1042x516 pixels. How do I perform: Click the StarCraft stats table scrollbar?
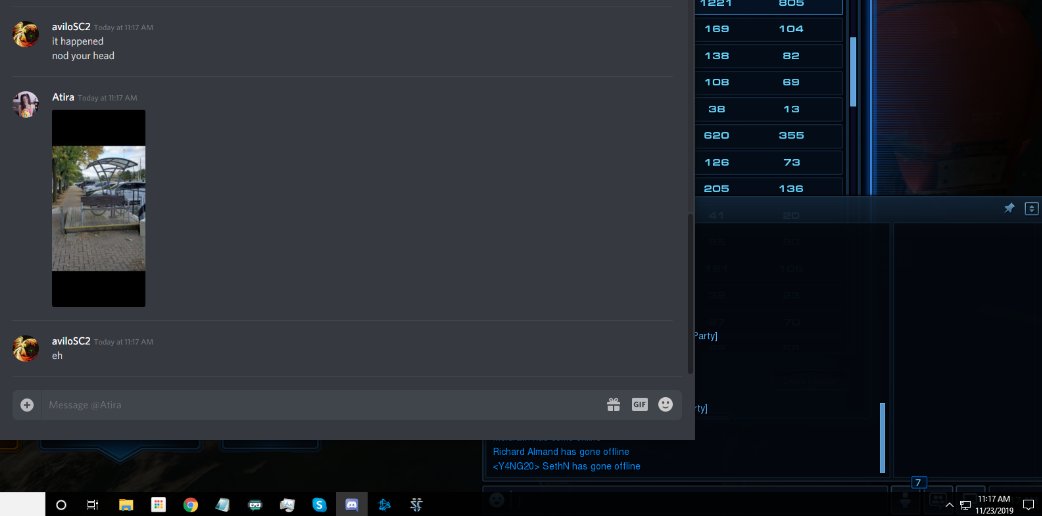tap(853, 71)
